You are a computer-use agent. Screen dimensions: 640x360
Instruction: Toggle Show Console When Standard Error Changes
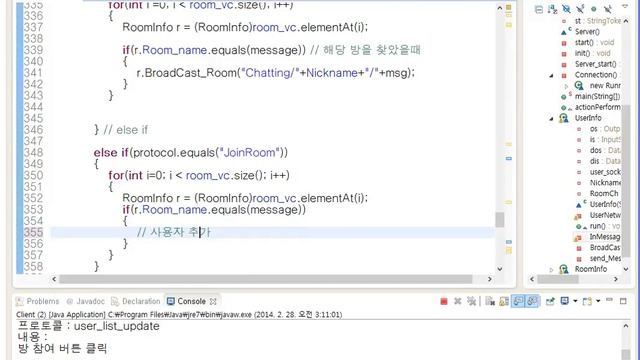click(x=532, y=301)
